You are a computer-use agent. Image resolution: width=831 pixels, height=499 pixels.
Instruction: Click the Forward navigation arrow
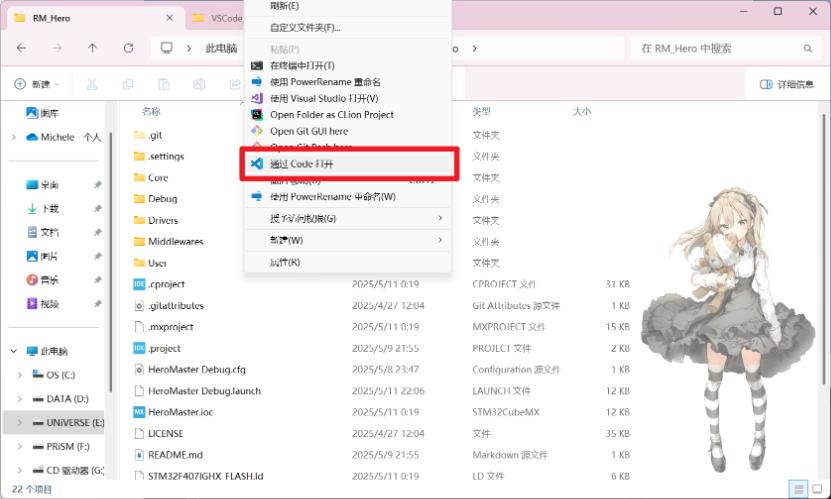point(57,48)
